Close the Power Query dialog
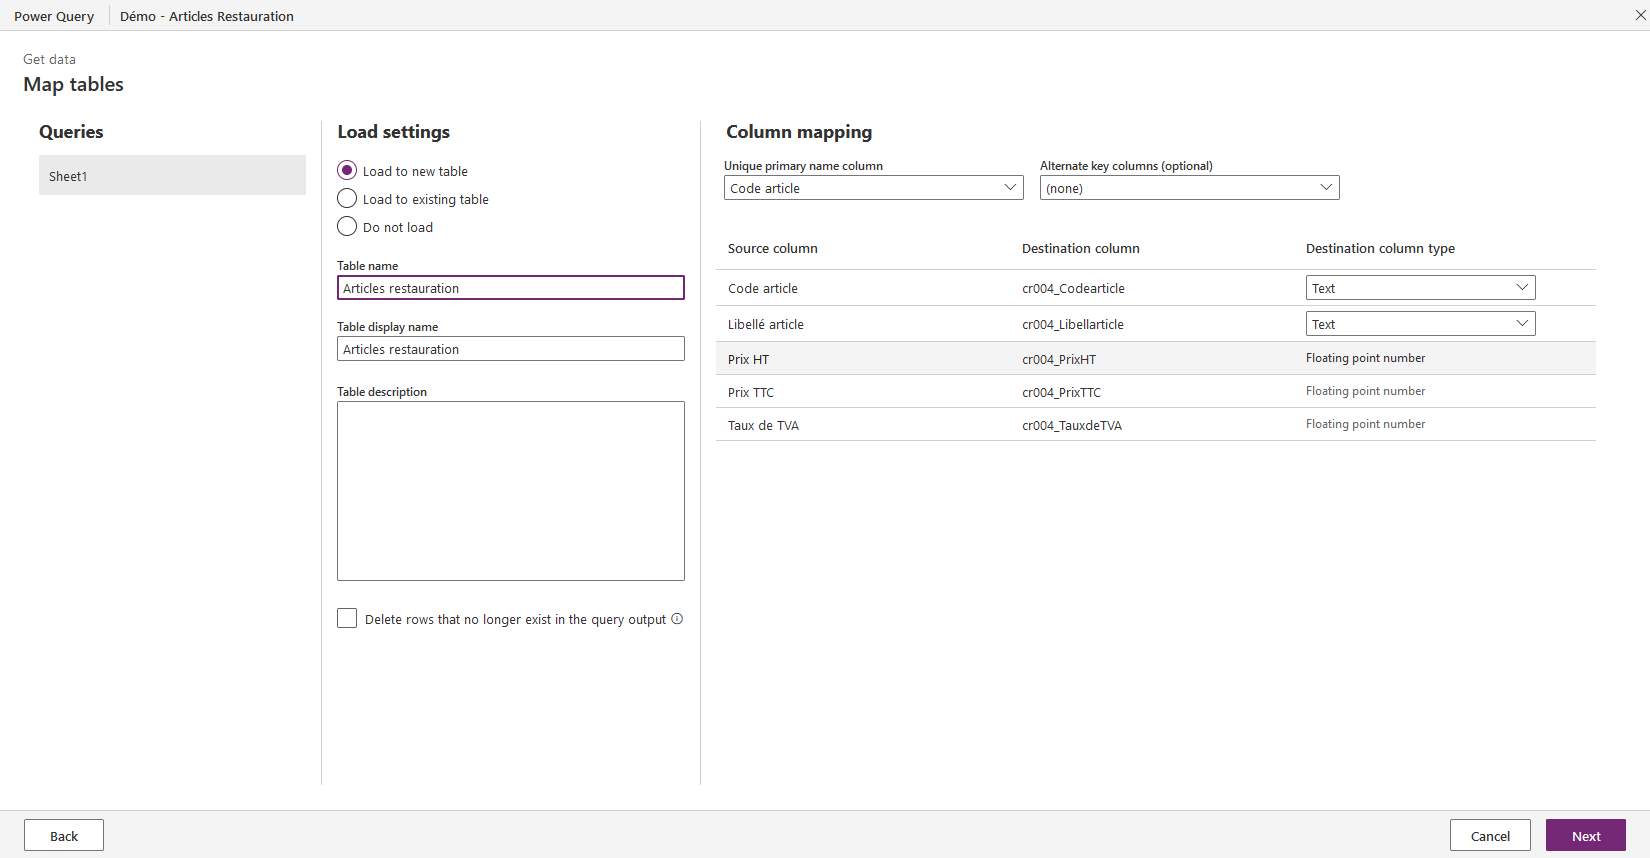 pos(1640,15)
